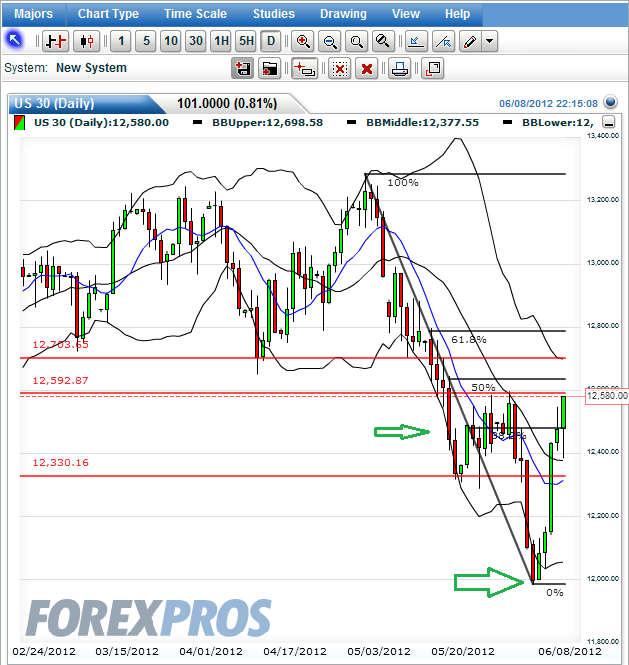Print the chart with printer icon
629x665 pixels.
(x=400, y=68)
